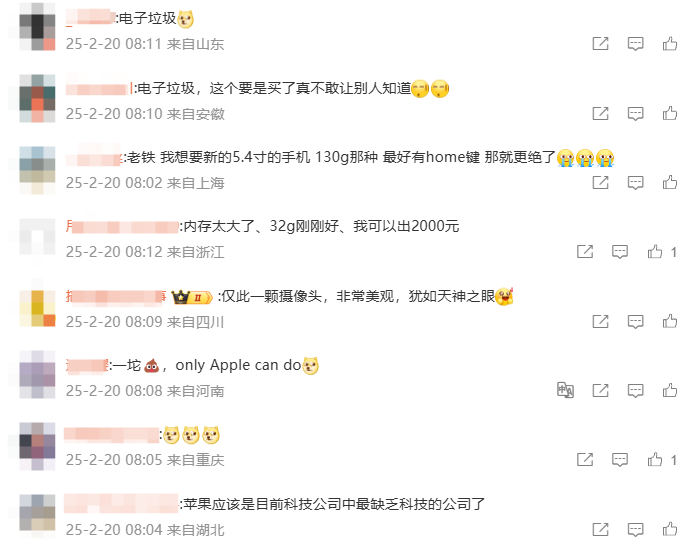
Task: Reply to the 重庆 doge emoji comment
Action: 620,460
